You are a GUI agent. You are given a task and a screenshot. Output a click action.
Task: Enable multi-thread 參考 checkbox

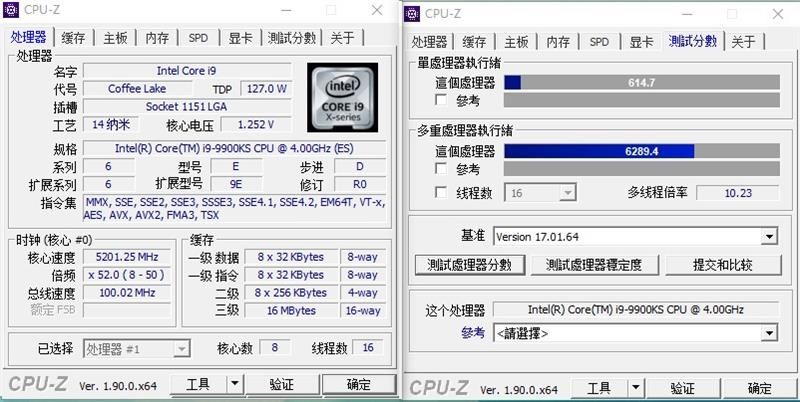[x=441, y=168]
